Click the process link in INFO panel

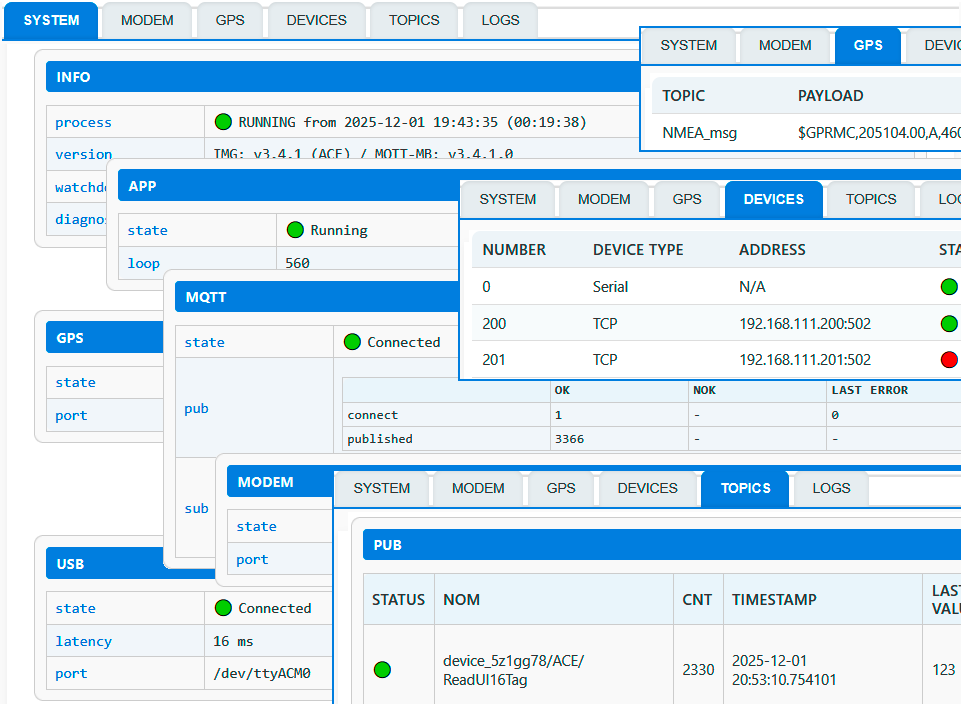click(83, 121)
